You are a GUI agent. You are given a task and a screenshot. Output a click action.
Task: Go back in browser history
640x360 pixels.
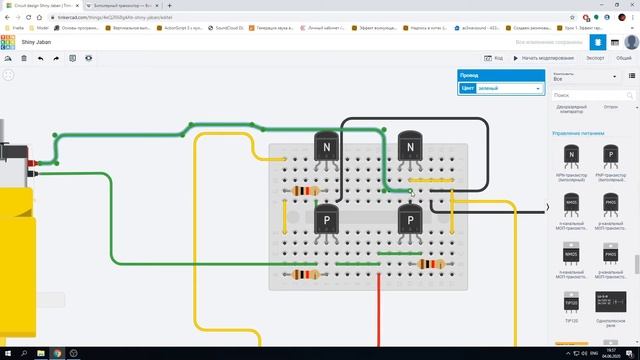pyautogui.click(x=7, y=18)
